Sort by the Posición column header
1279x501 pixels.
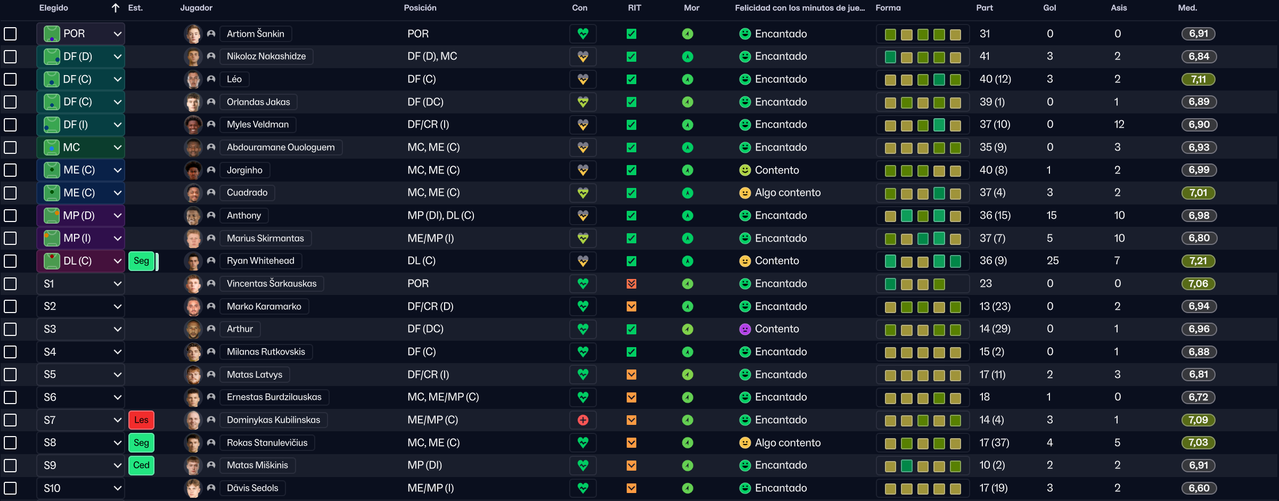pos(420,8)
